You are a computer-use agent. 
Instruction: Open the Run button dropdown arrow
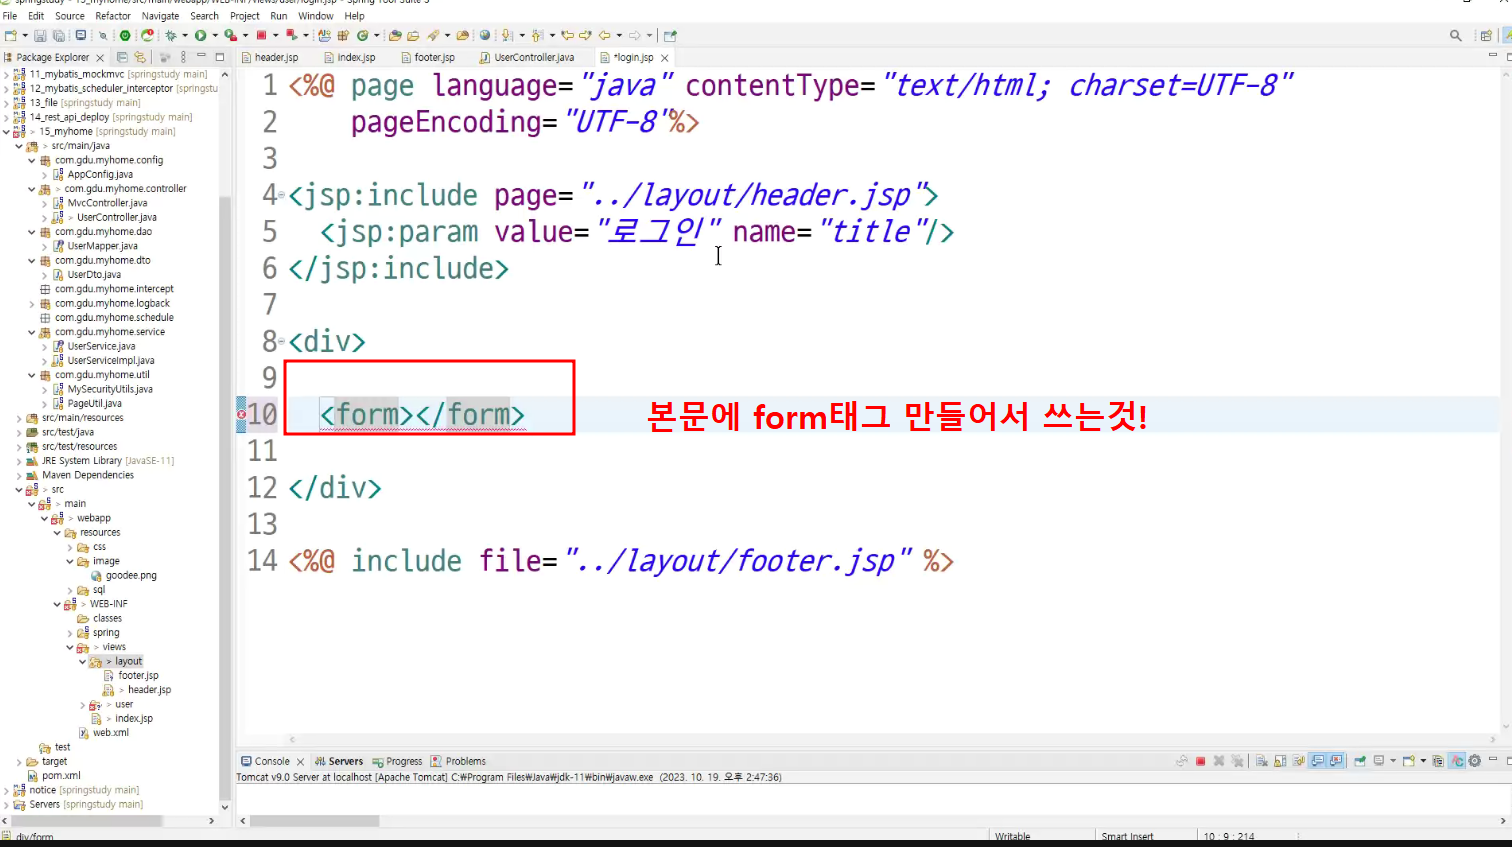pos(215,36)
